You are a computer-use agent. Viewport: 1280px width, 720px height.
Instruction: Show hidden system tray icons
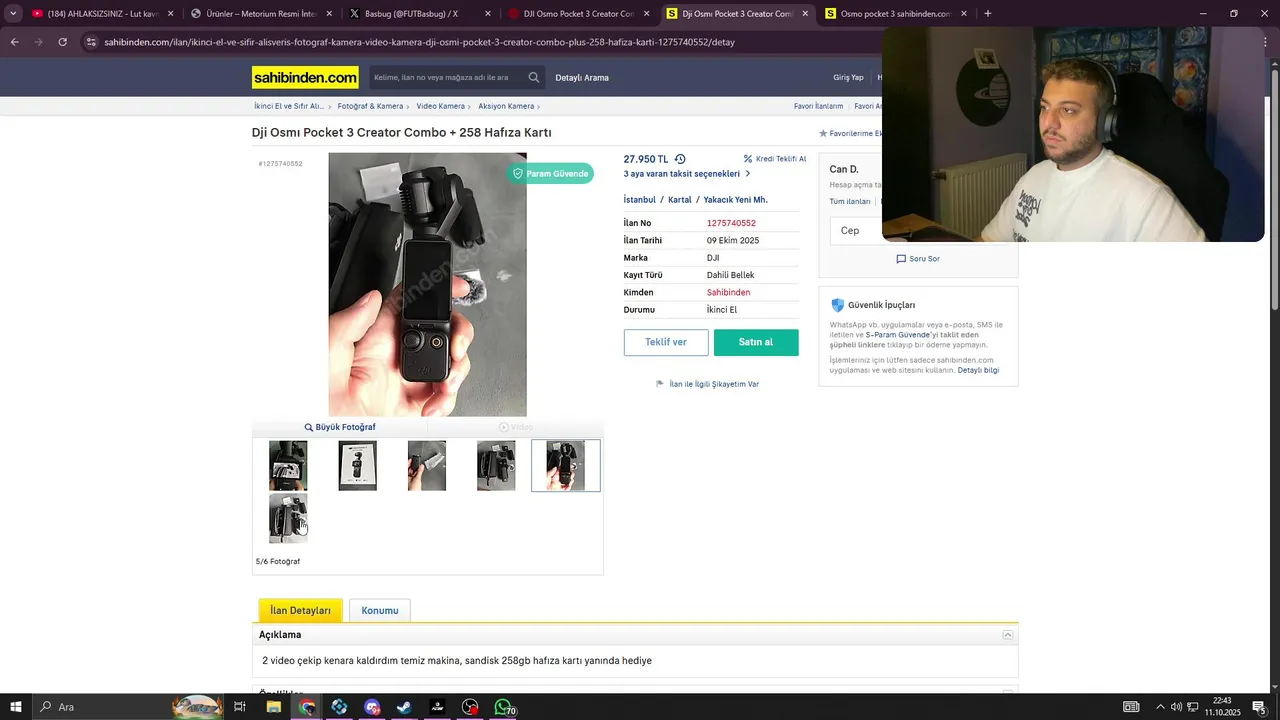(x=1162, y=707)
